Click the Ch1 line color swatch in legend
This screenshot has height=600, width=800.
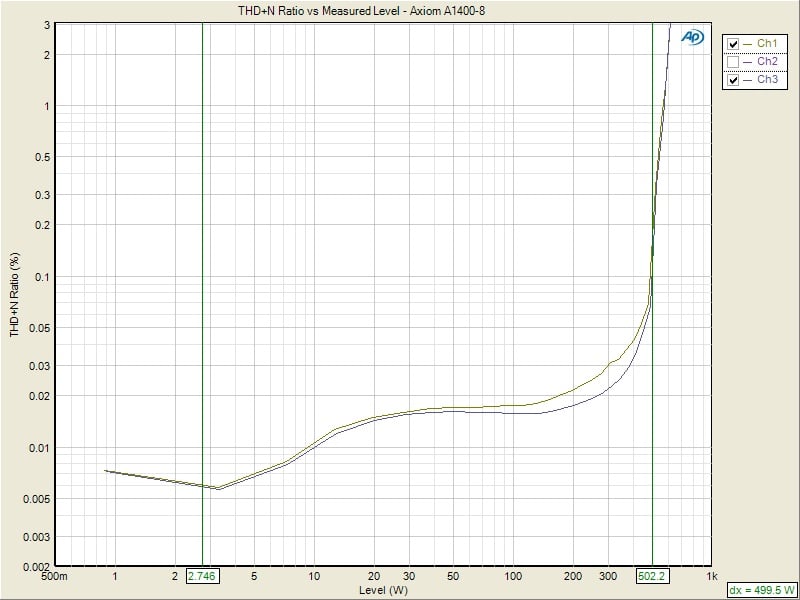tap(748, 44)
